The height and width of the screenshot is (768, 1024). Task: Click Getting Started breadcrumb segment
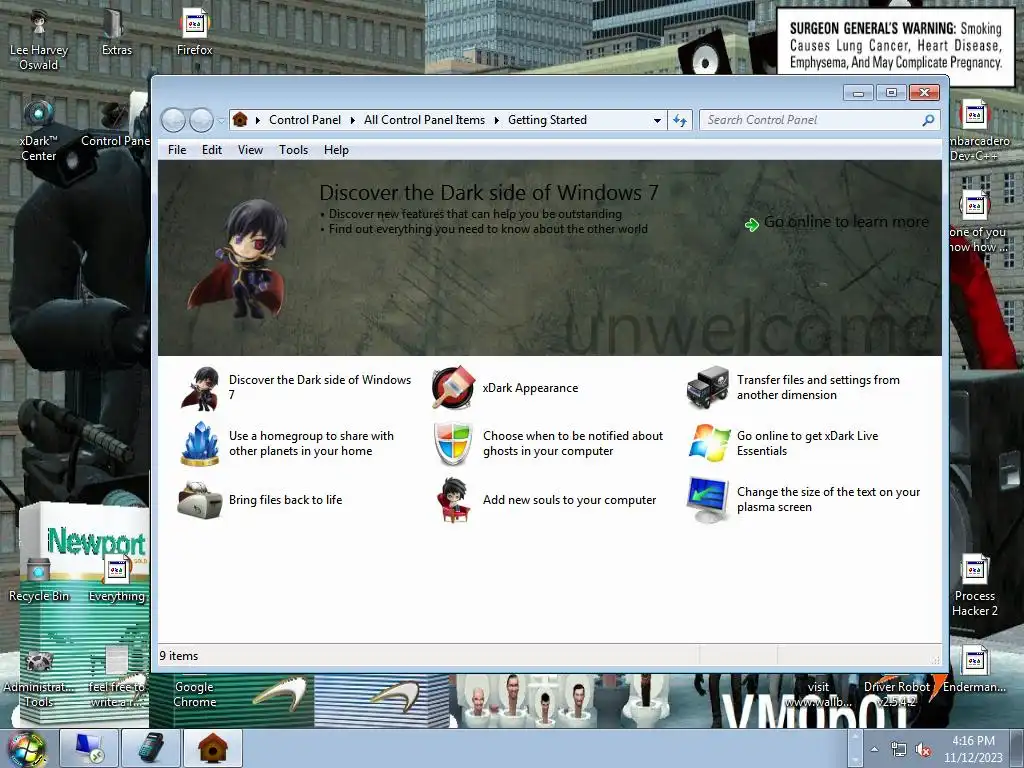547,120
